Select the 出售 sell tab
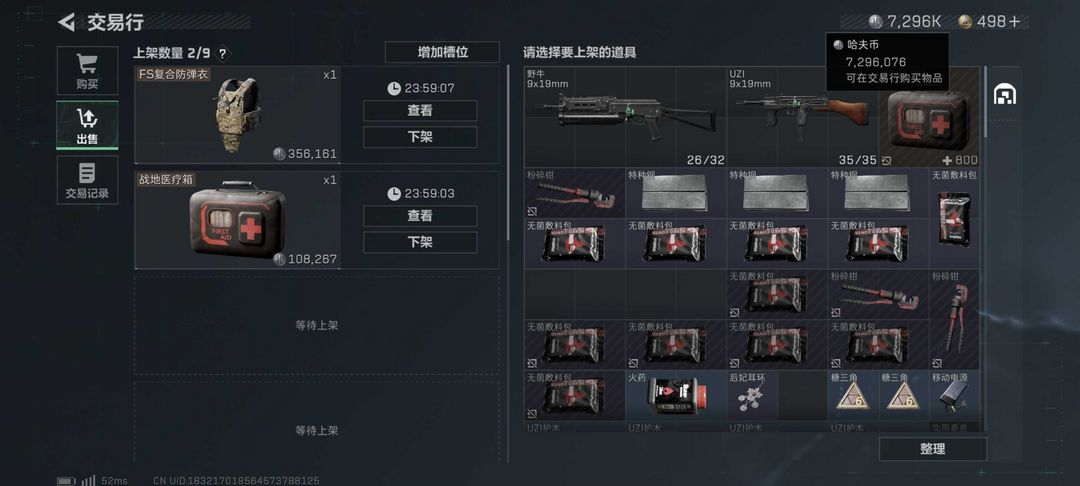The height and width of the screenshot is (486, 1080). [x=87, y=125]
